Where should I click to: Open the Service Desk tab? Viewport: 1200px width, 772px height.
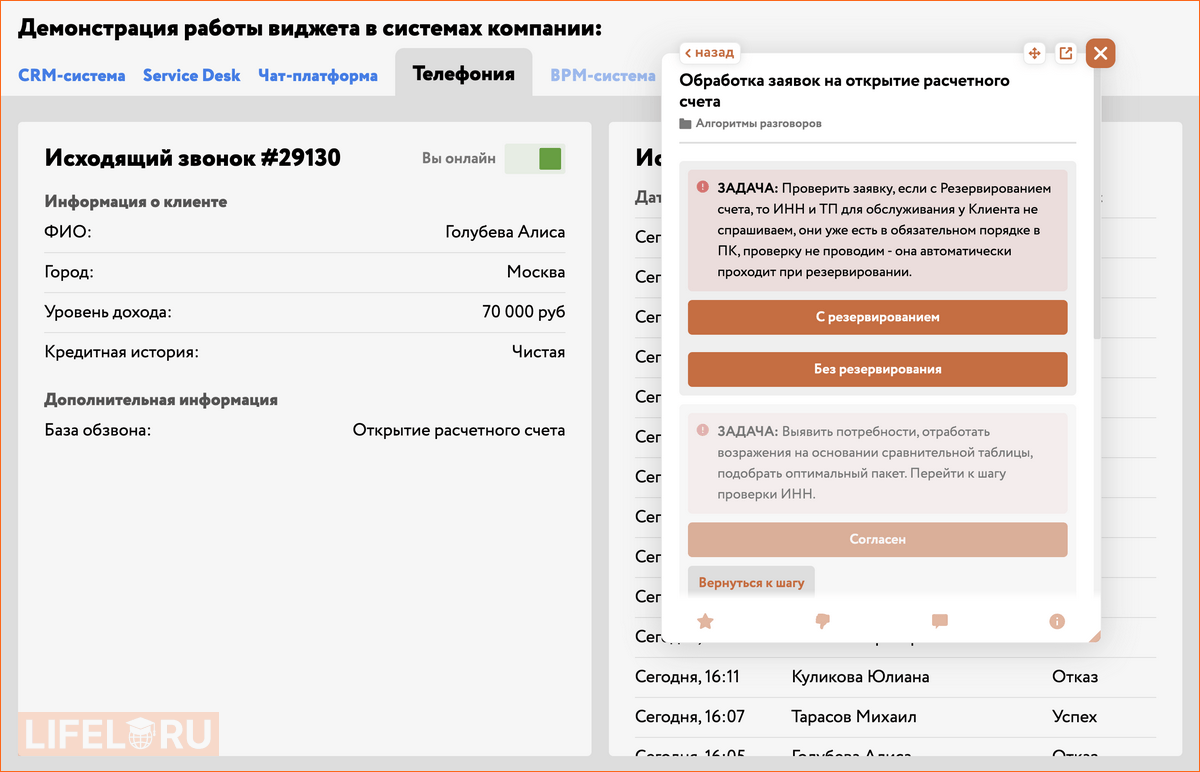pyautogui.click(x=191, y=75)
